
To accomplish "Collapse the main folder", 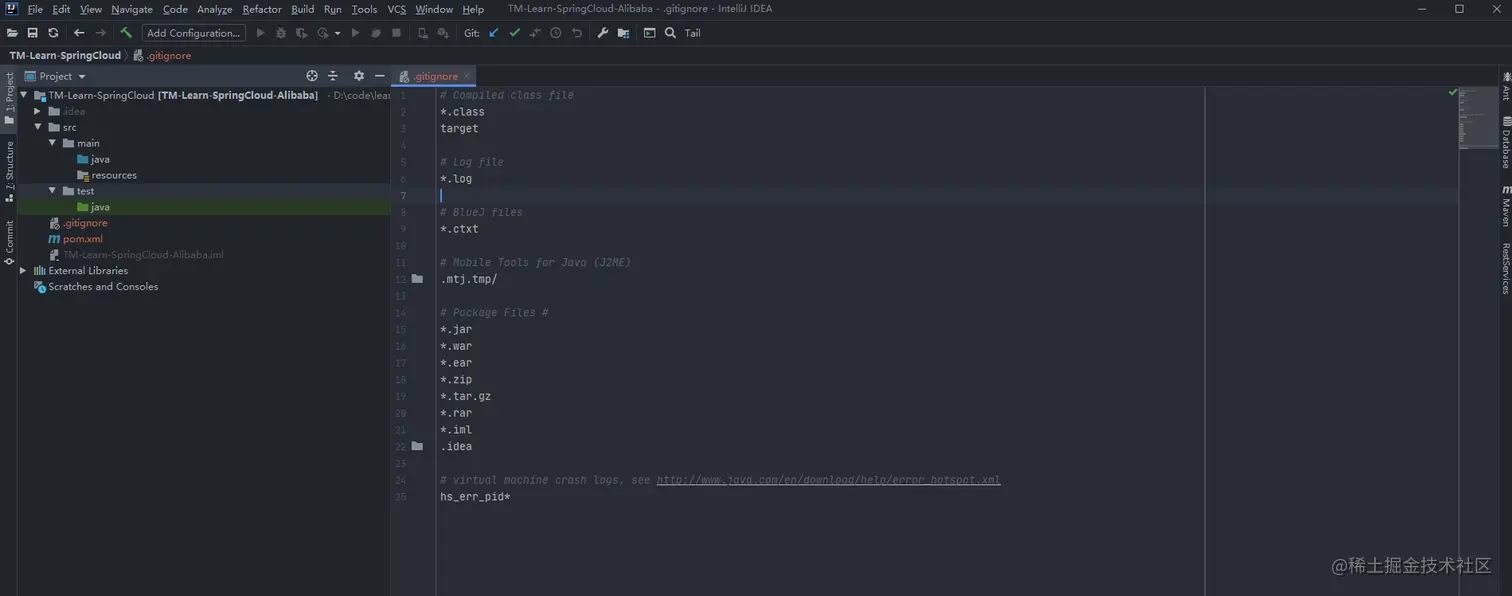I will [52, 143].
